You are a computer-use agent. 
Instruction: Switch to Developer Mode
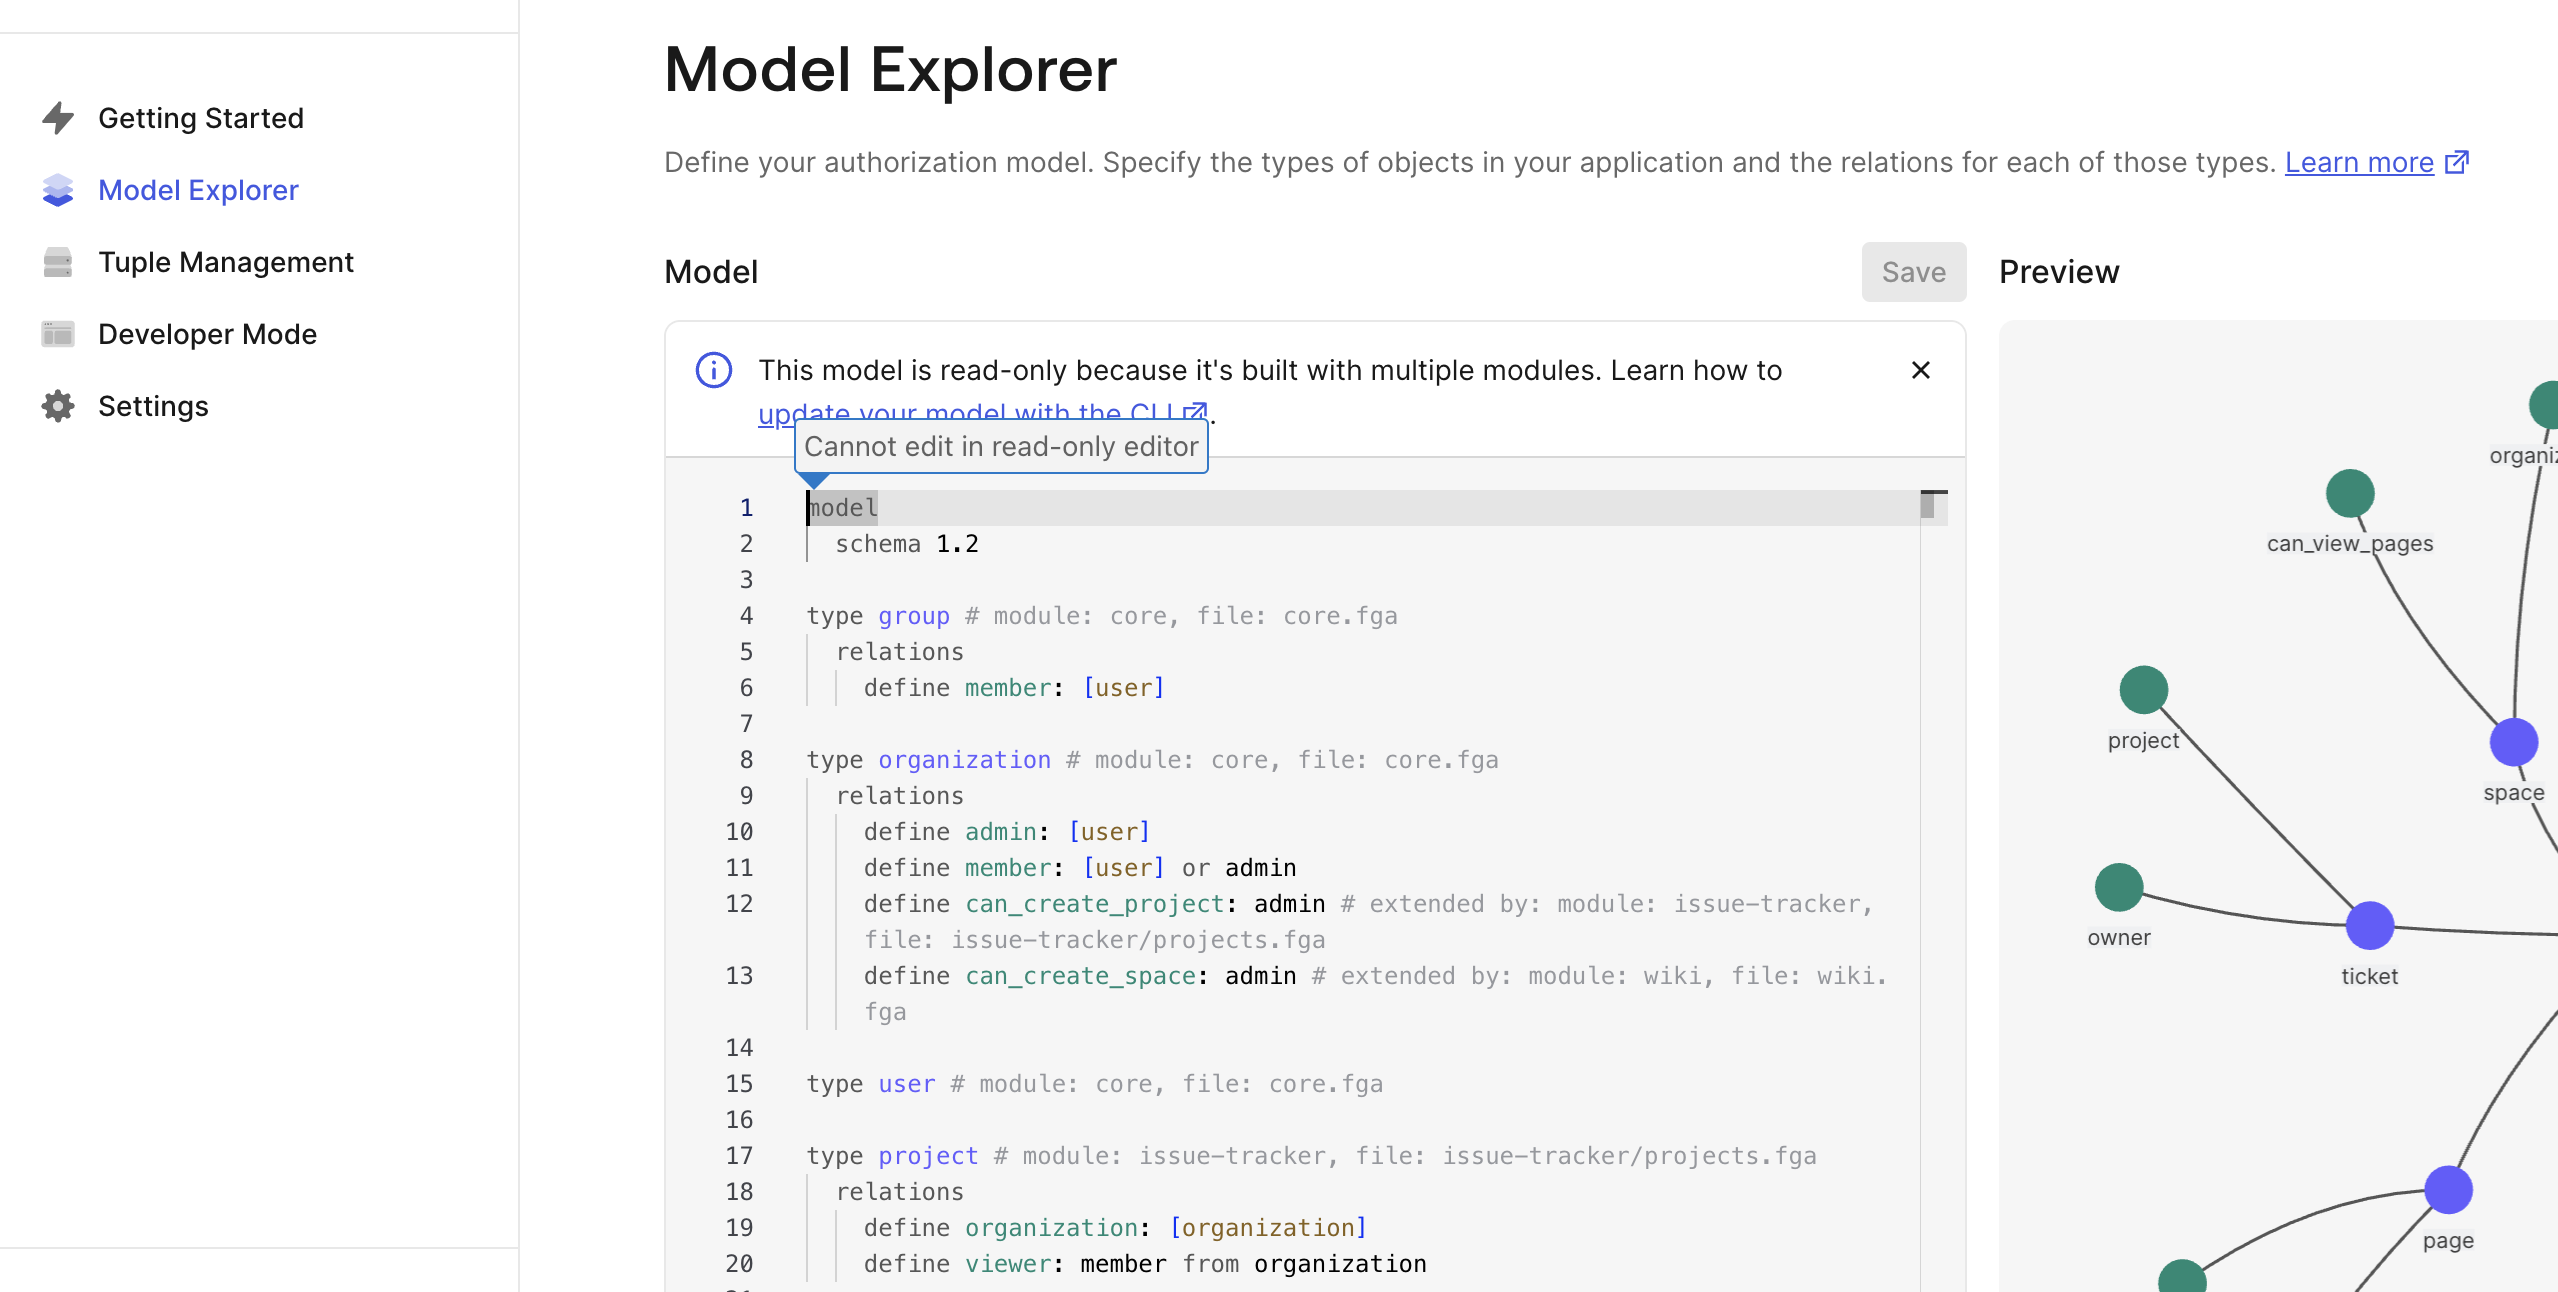coord(207,334)
